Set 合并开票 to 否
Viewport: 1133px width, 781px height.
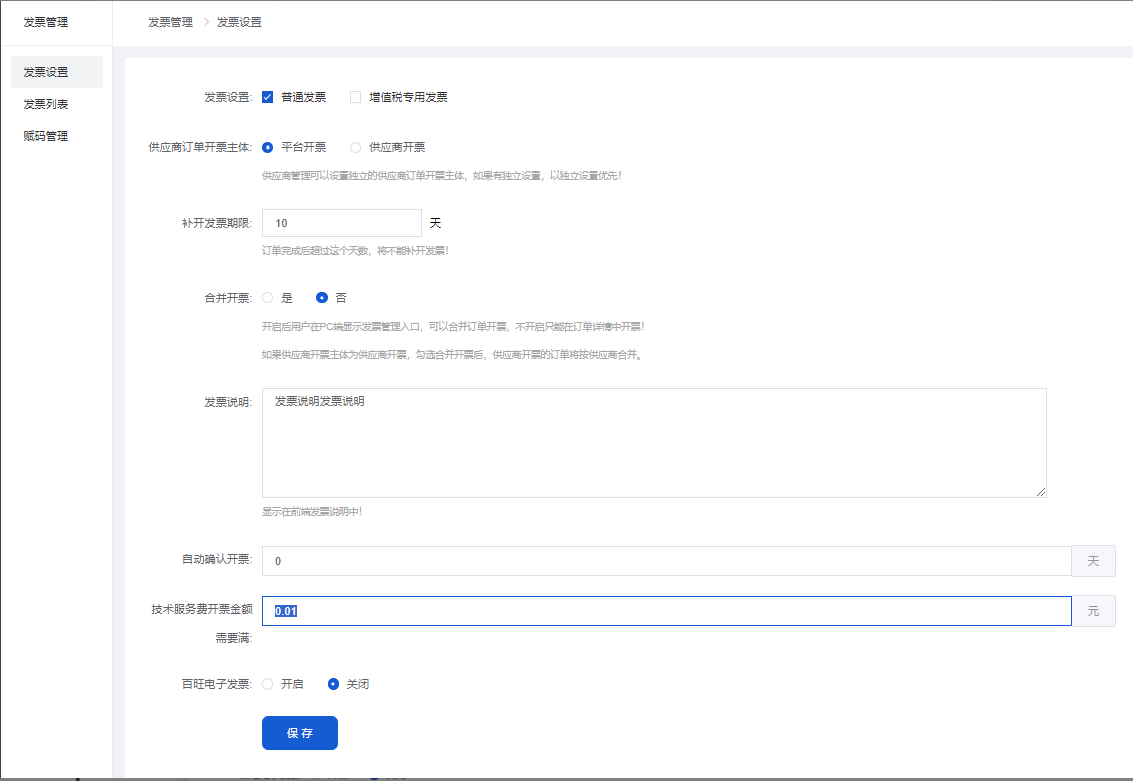click(x=322, y=298)
